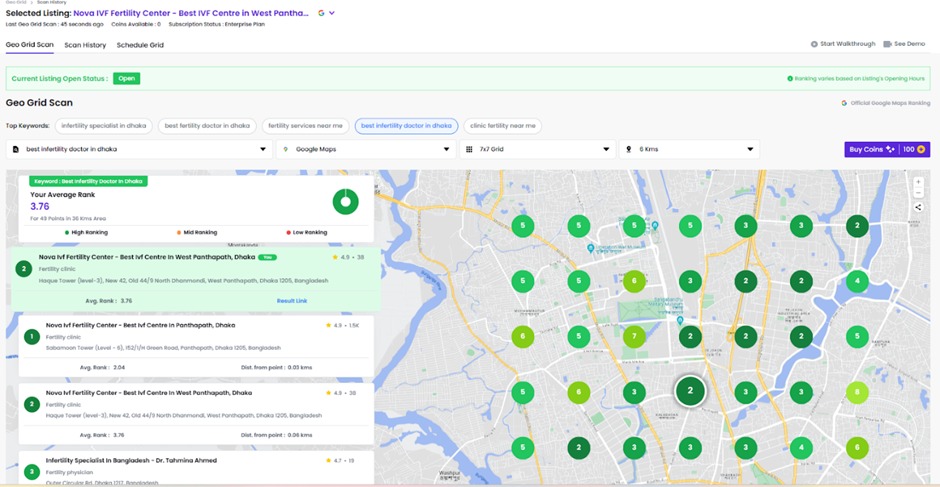Select the 'clinic fertility near me' chip

point(503,126)
